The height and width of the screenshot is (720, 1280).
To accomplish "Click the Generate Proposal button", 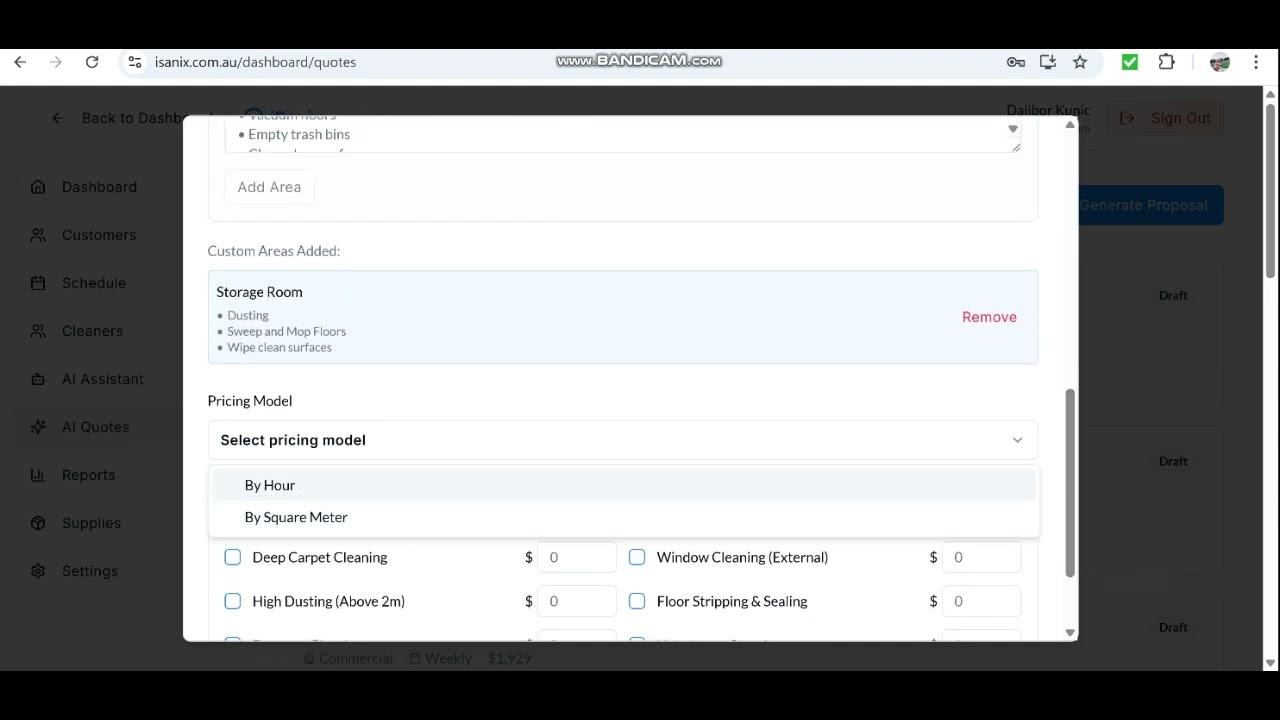I will pyautogui.click(x=1151, y=205).
